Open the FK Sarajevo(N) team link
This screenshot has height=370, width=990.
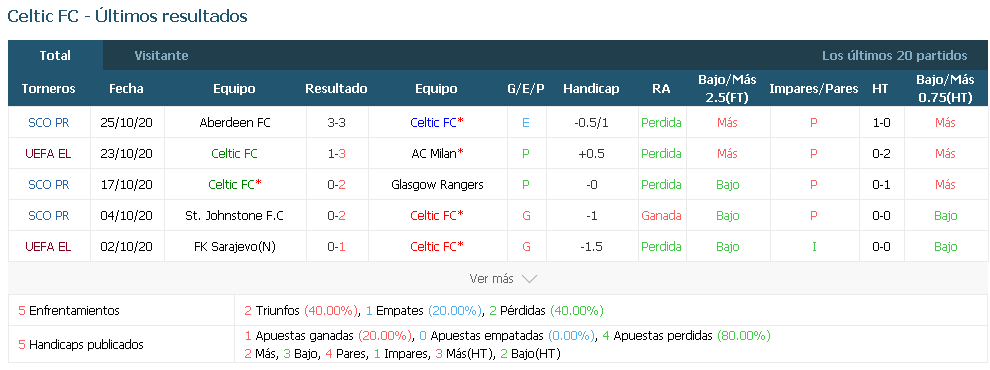(234, 246)
